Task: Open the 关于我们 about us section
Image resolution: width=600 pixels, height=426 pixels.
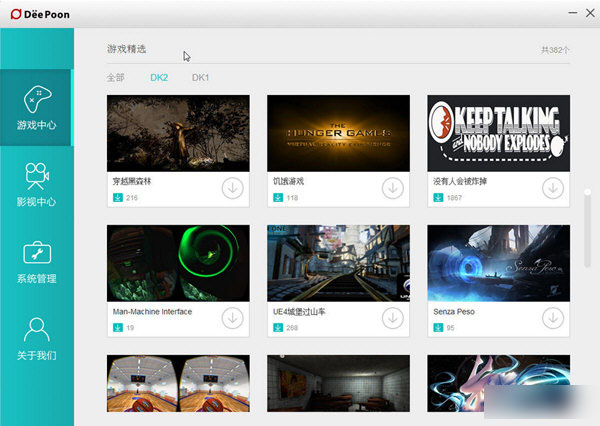Action: 36,338
